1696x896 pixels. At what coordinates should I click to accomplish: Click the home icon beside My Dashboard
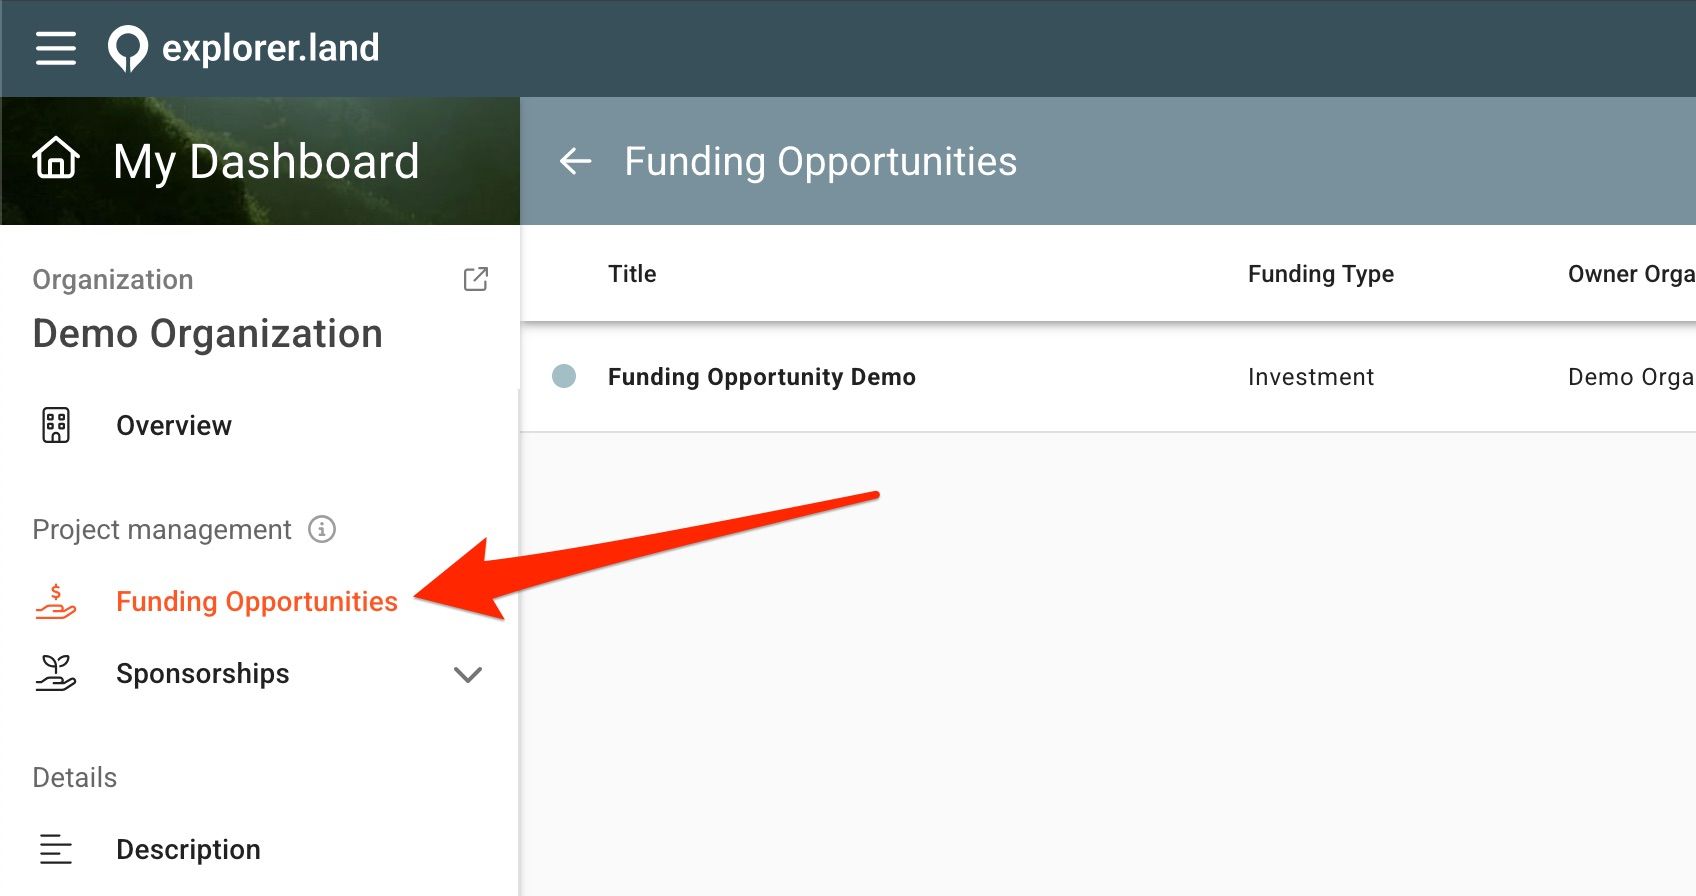click(56, 158)
